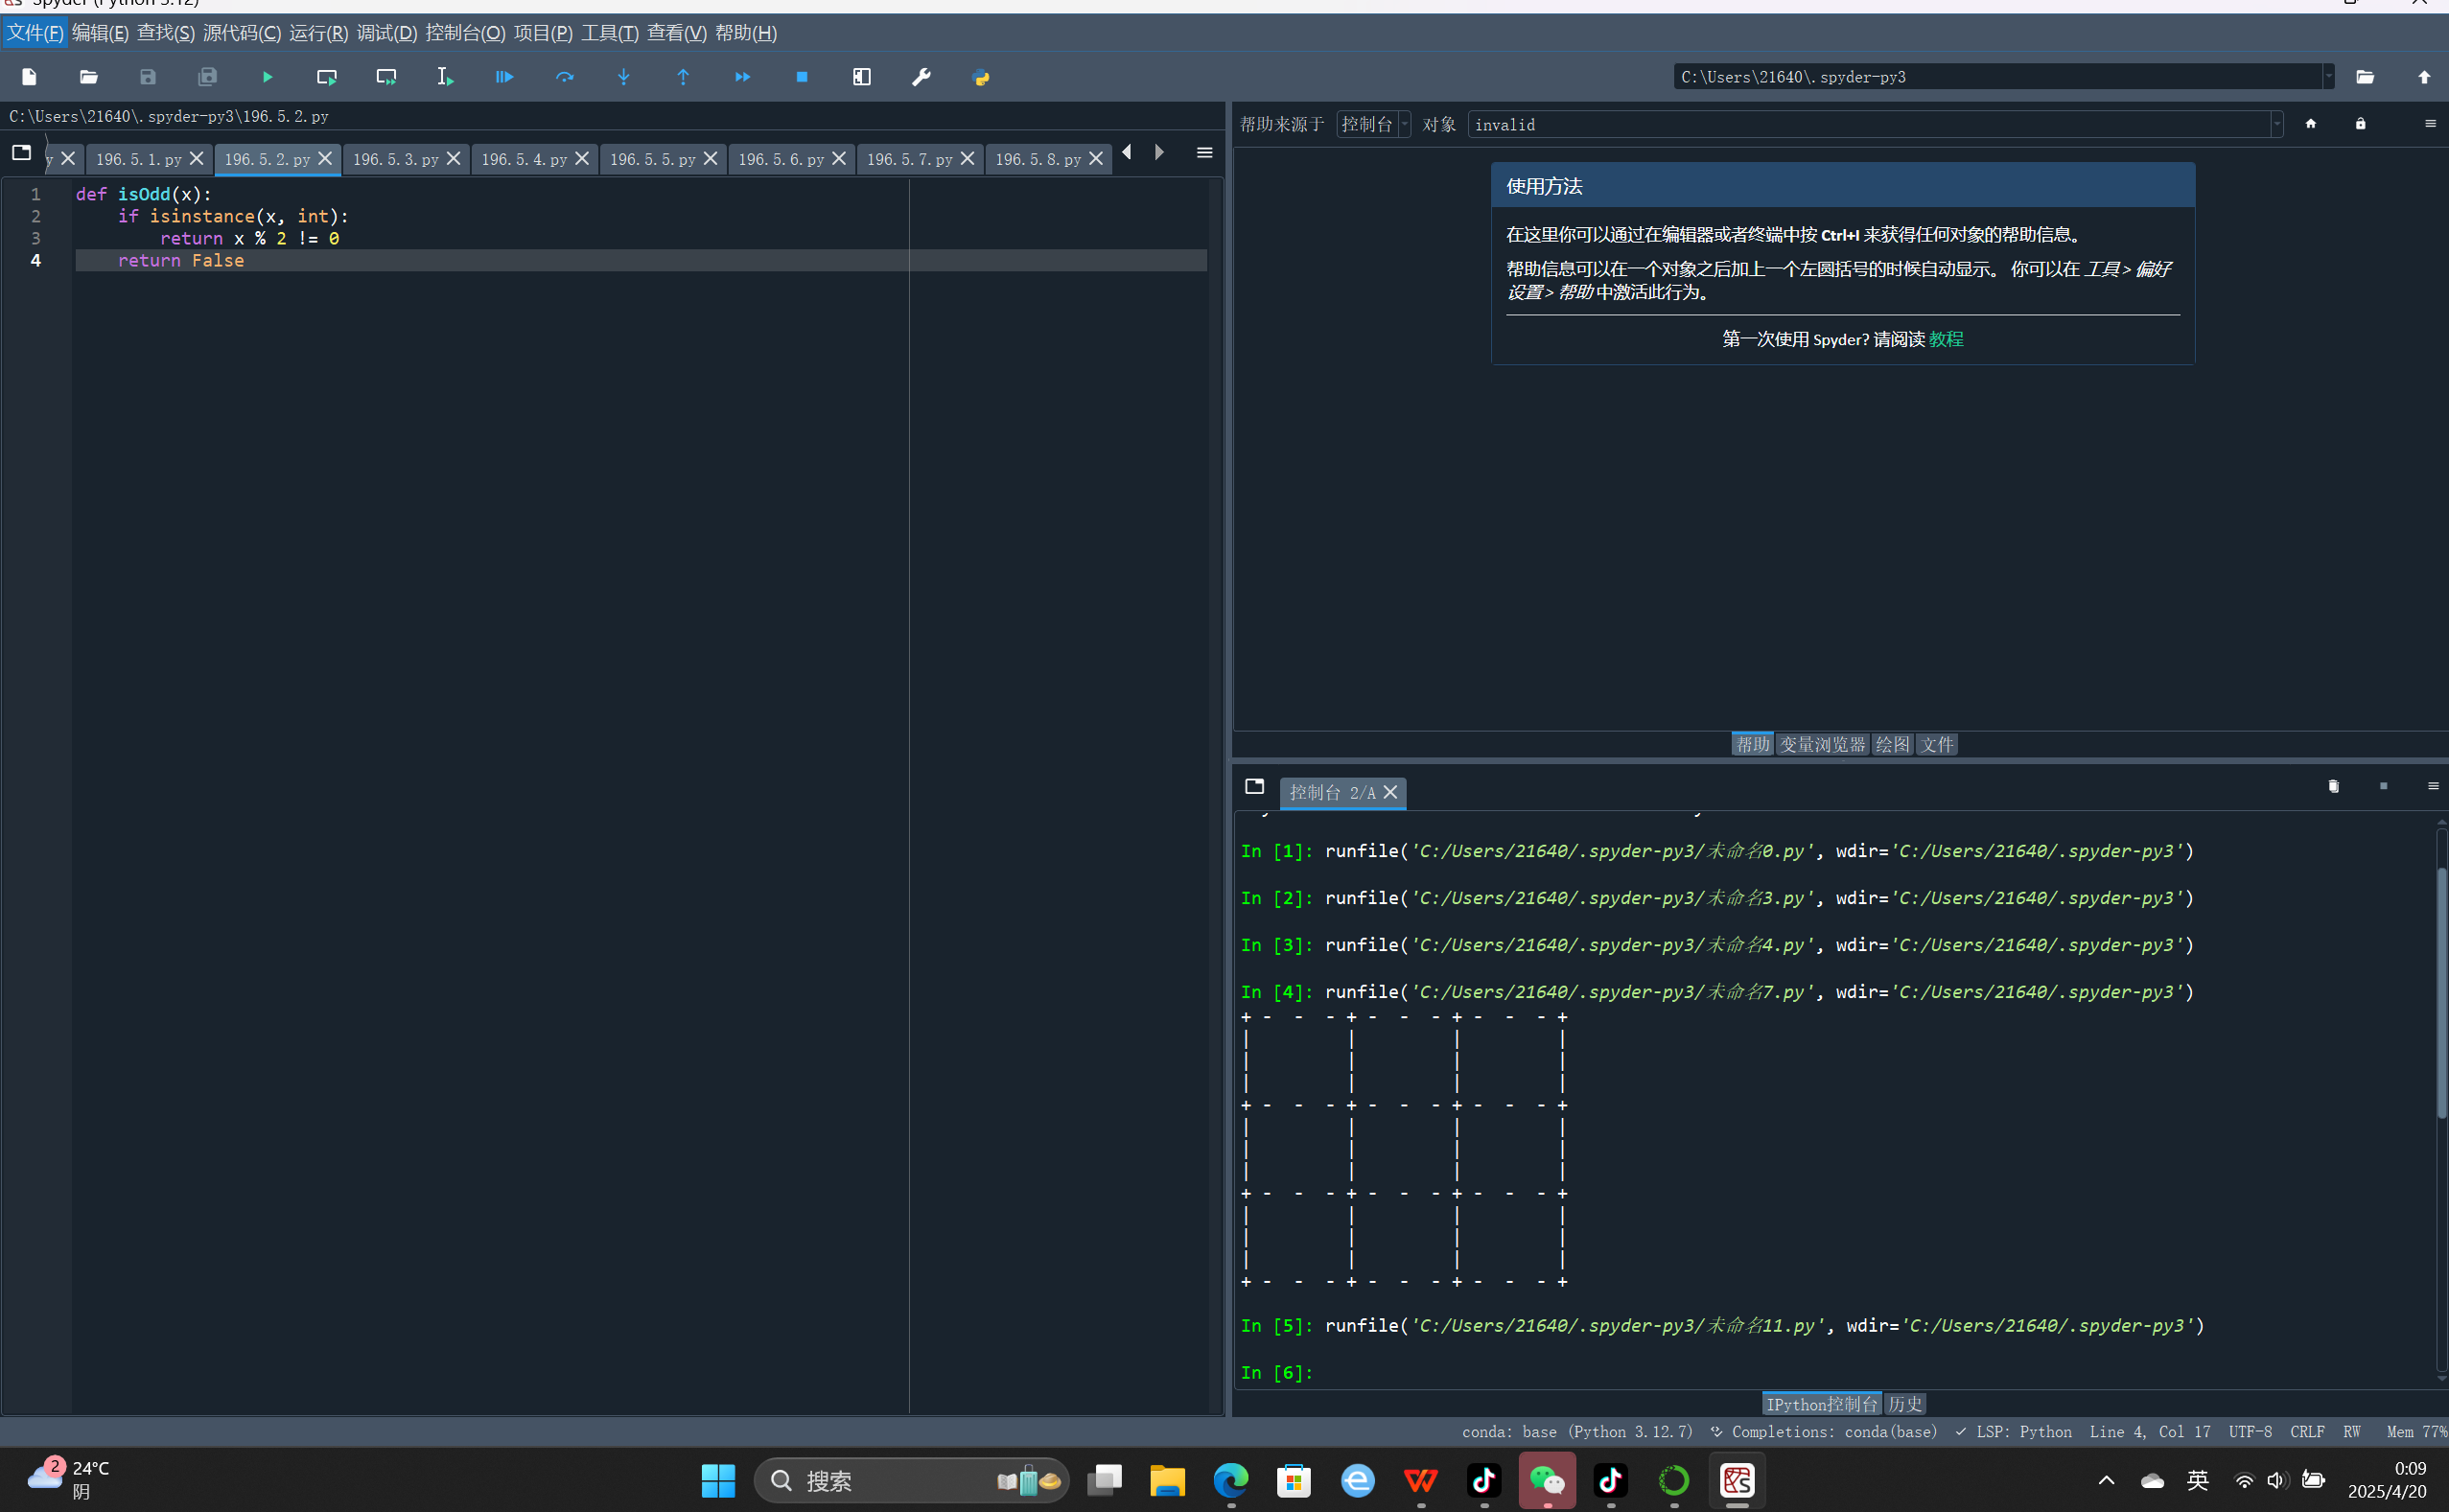Click the Stop debugging square icon
2449x1512 pixels.
[802, 77]
